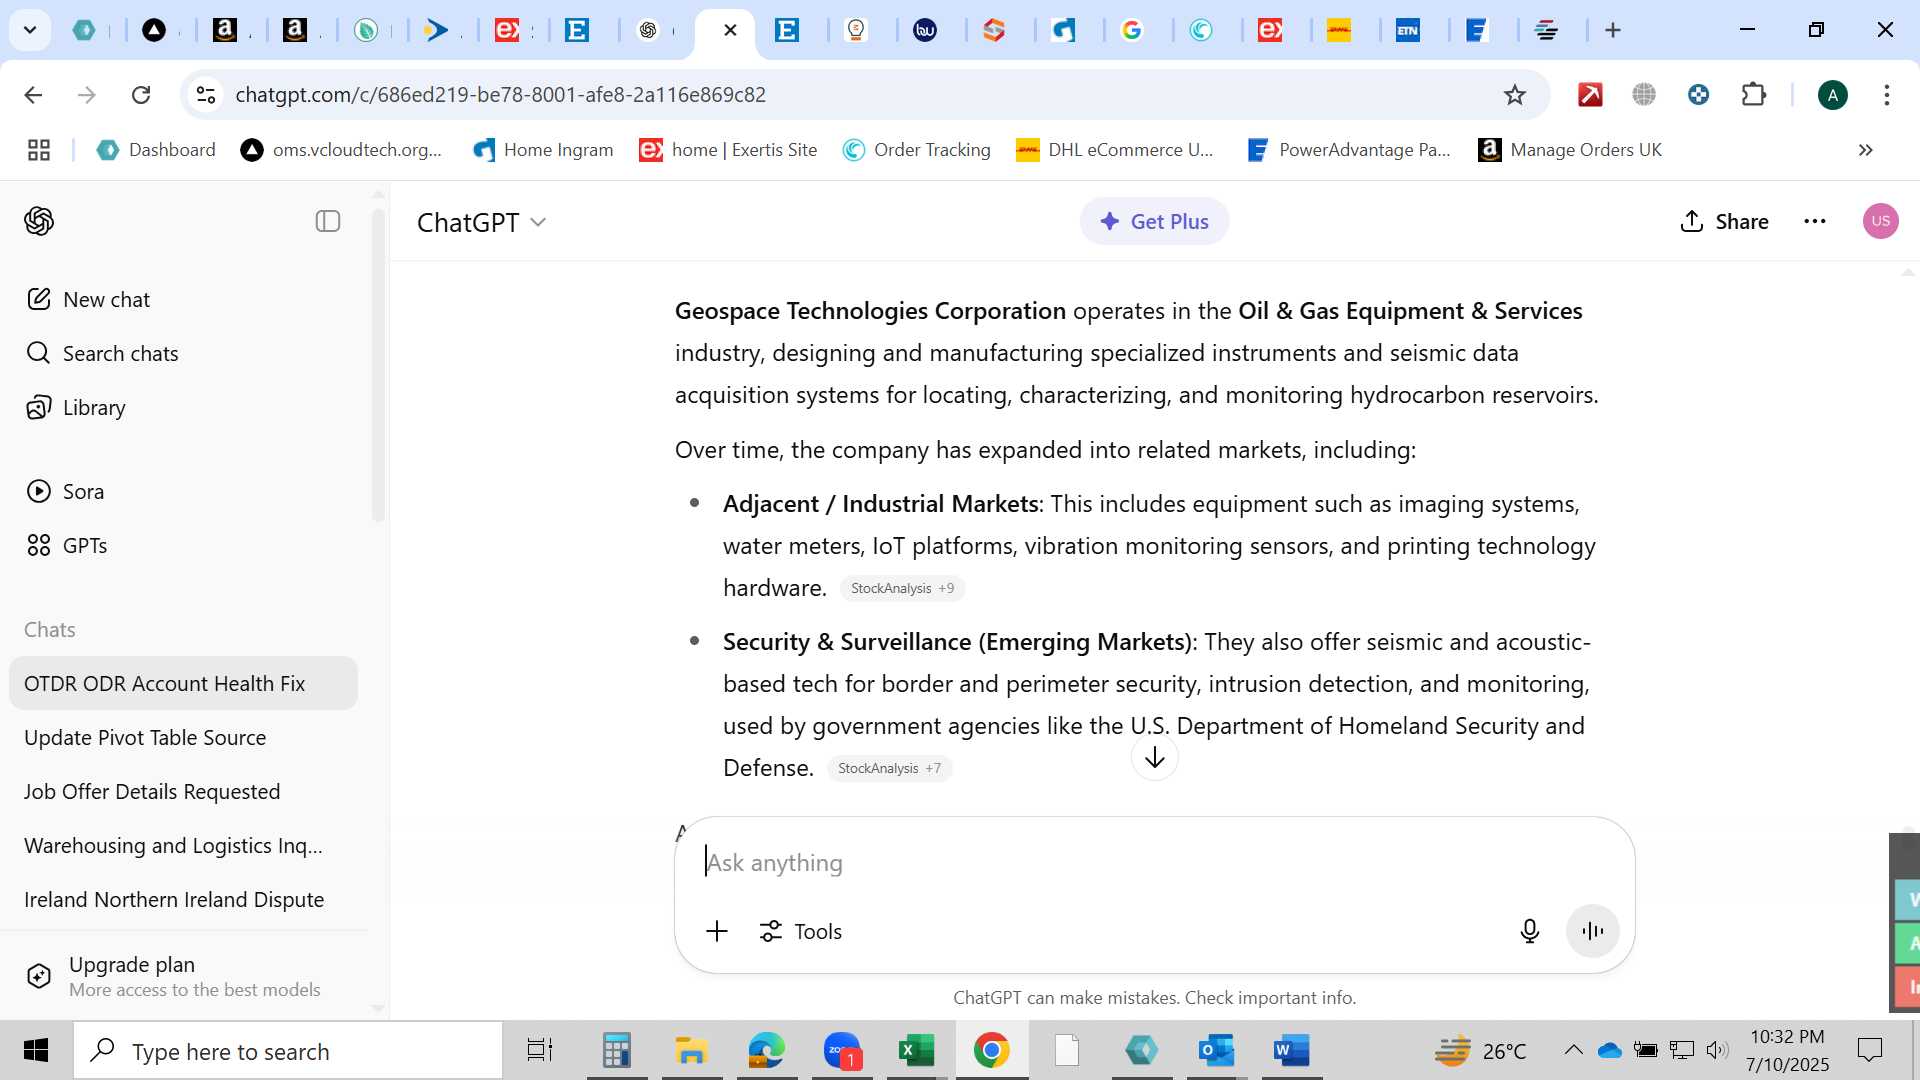Open the tab search dropdown arrow
Screen dimensions: 1920x1080
pyautogui.click(x=30, y=30)
